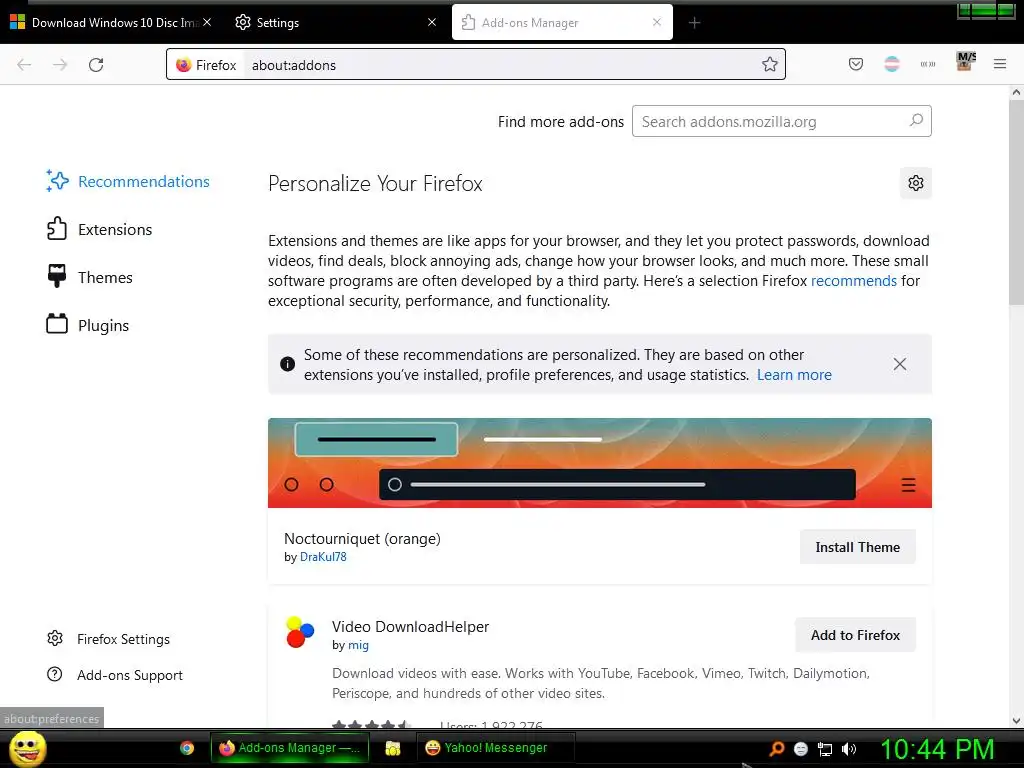Open the 'recommends' link in description

point(854,281)
